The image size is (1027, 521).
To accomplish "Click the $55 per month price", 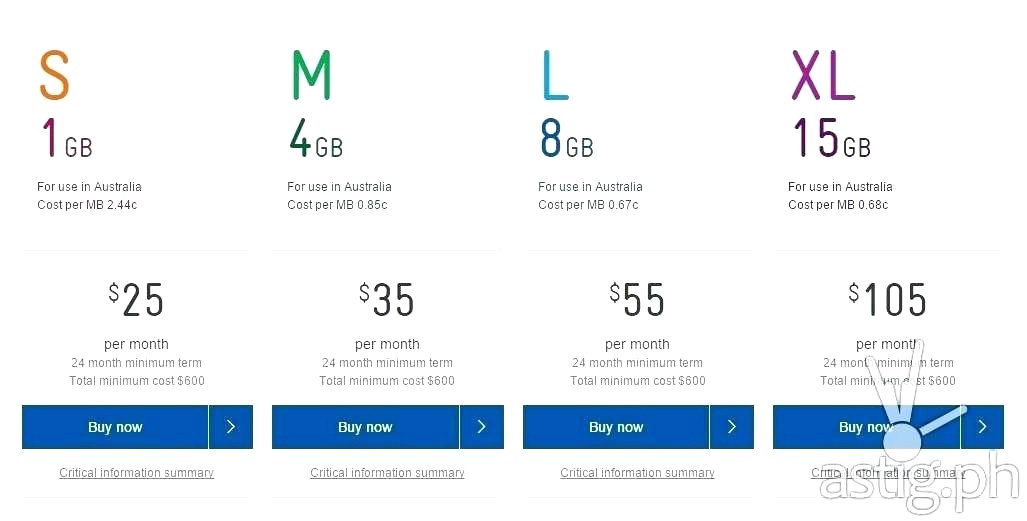I will [x=638, y=299].
